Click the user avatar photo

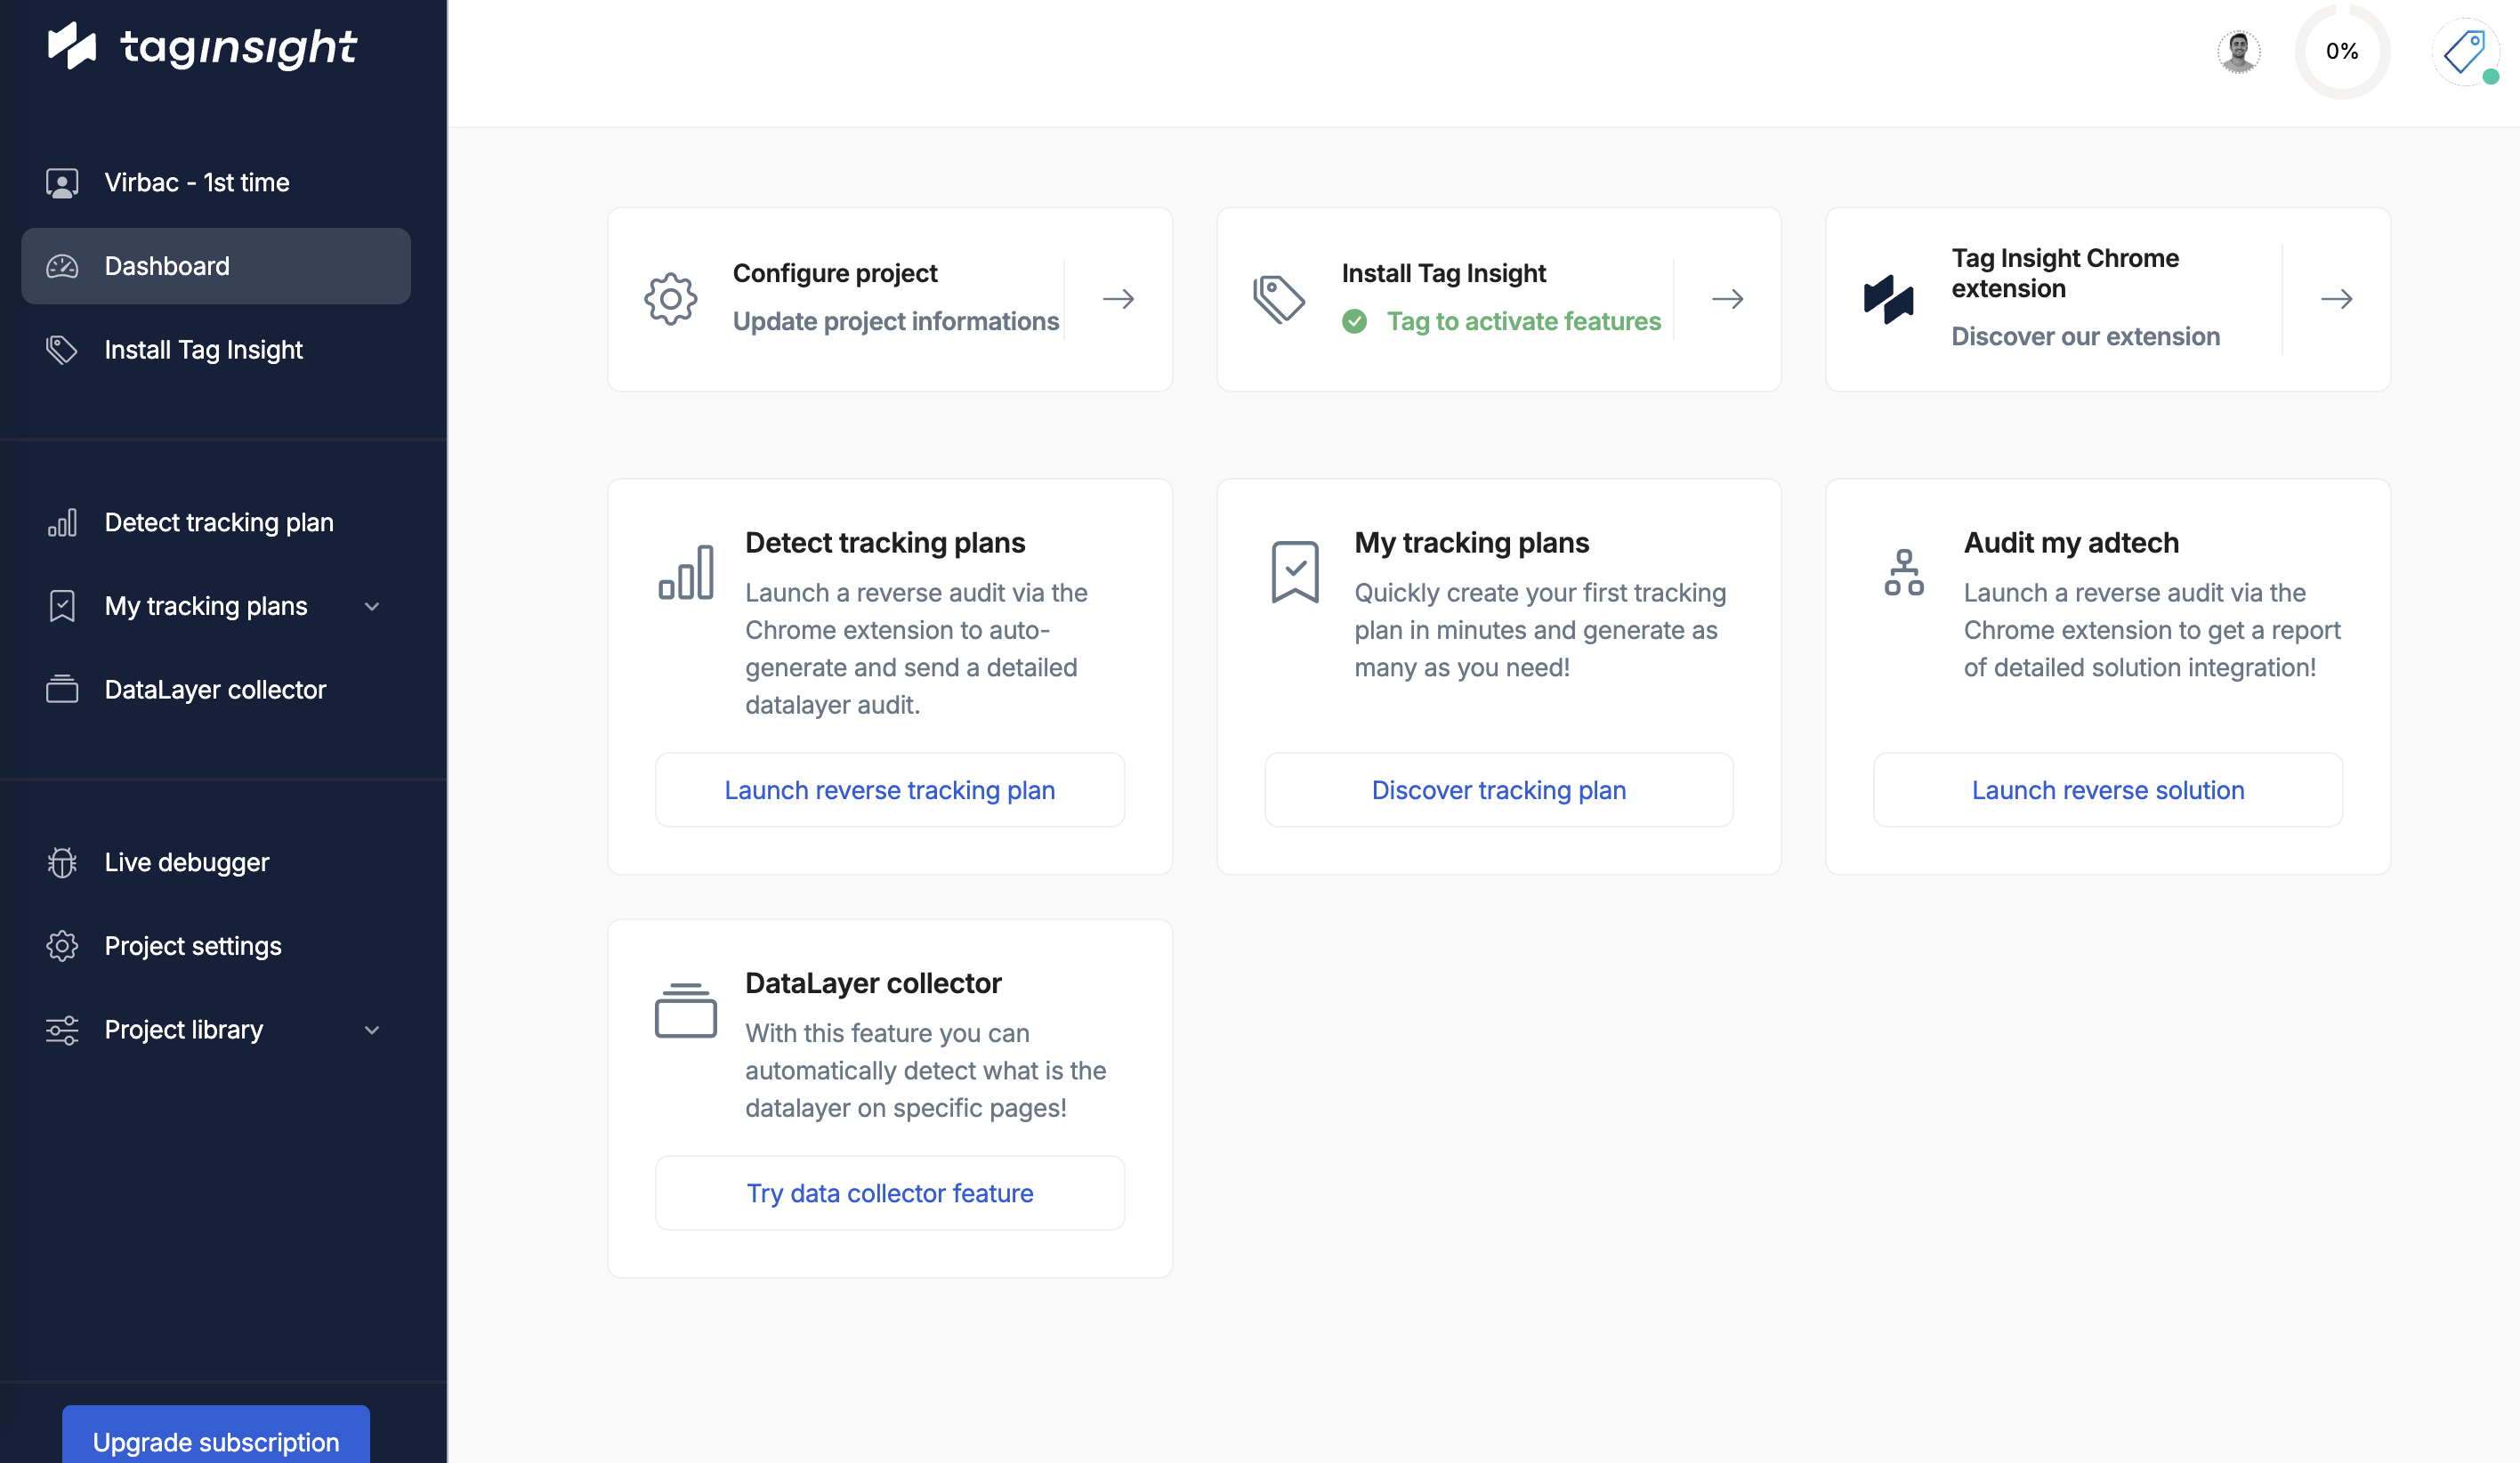2238,51
